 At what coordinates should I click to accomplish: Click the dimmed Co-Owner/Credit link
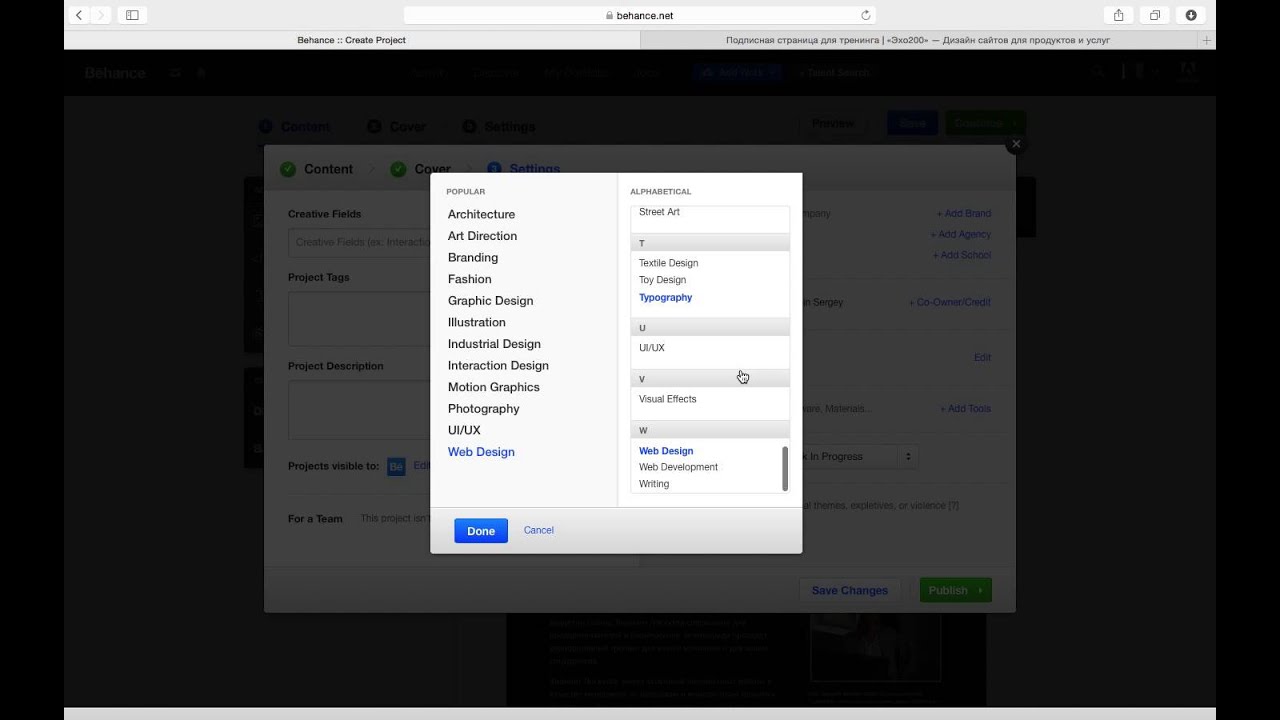[950, 302]
